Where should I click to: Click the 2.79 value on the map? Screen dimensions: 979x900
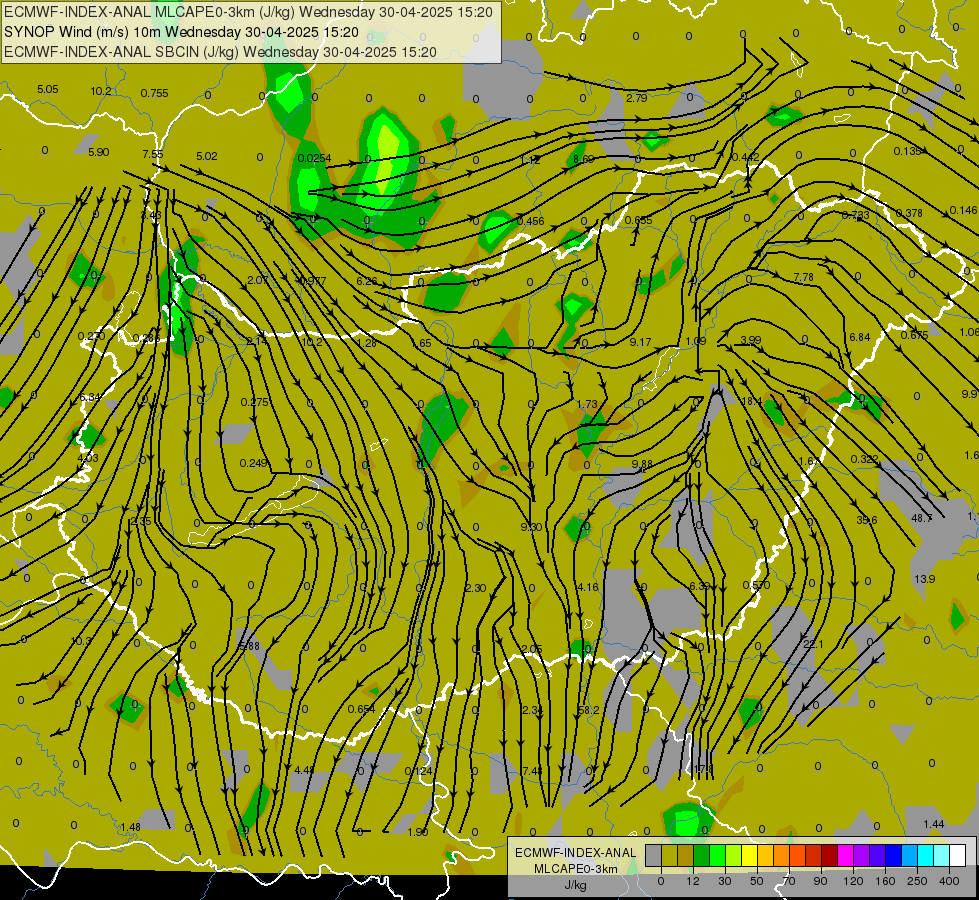[x=637, y=98]
